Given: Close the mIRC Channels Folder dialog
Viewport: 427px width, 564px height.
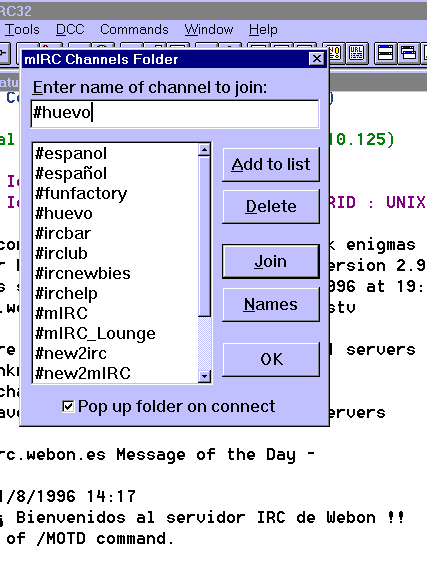Looking at the screenshot, I should [x=317, y=59].
